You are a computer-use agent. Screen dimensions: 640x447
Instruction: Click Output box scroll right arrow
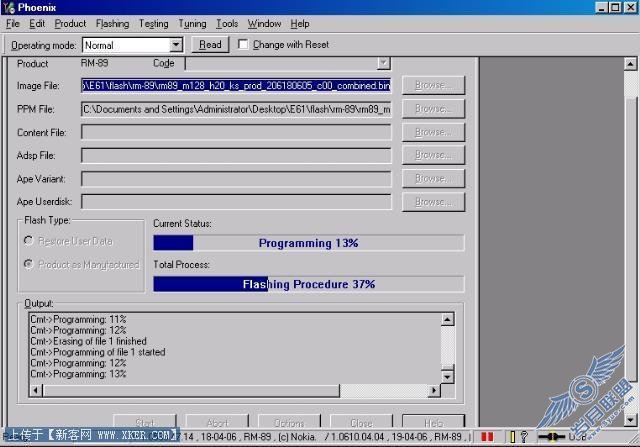point(434,391)
